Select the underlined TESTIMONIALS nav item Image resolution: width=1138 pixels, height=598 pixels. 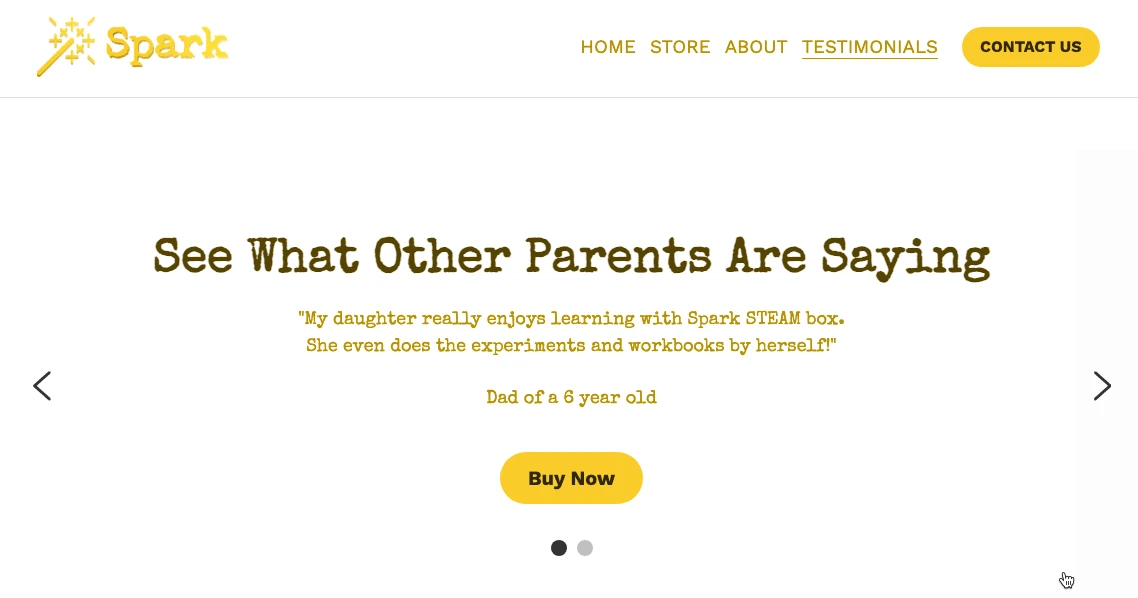(869, 47)
